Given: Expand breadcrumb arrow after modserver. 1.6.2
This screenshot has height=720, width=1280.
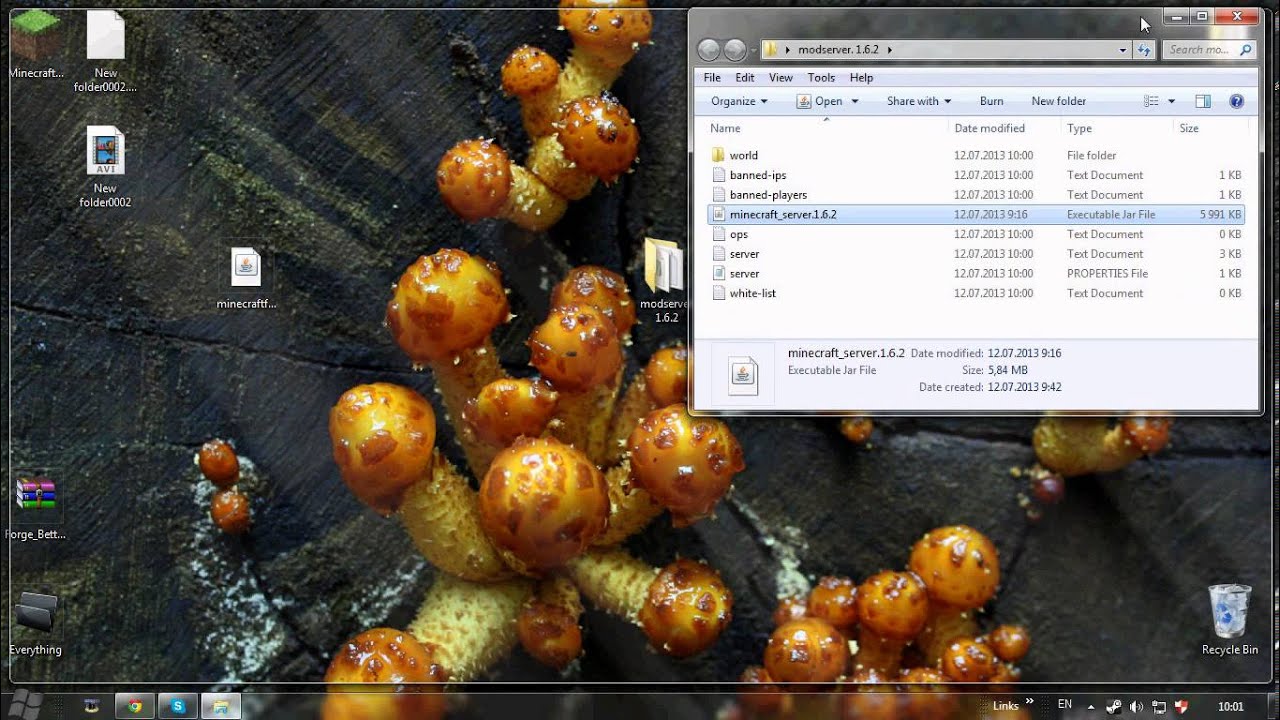Looking at the screenshot, I should pos(889,49).
